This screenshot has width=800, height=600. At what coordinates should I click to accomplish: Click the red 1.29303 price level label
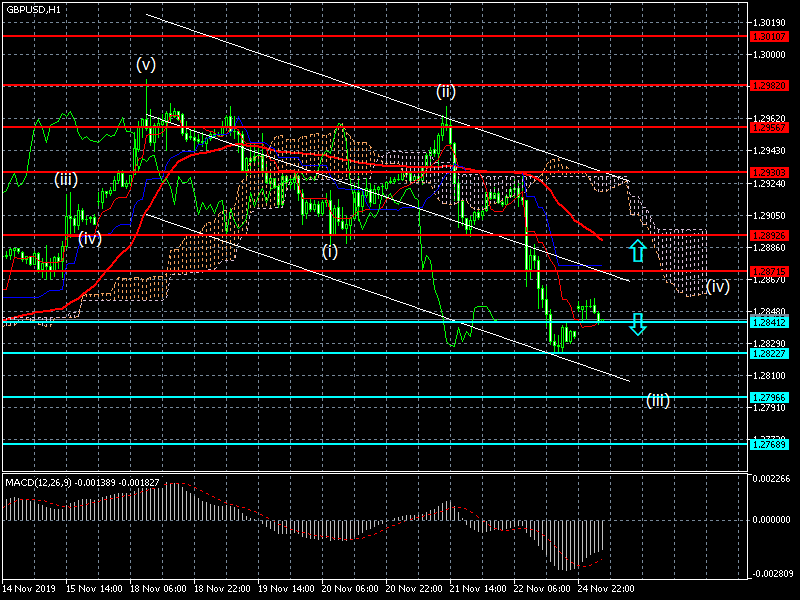pos(769,172)
